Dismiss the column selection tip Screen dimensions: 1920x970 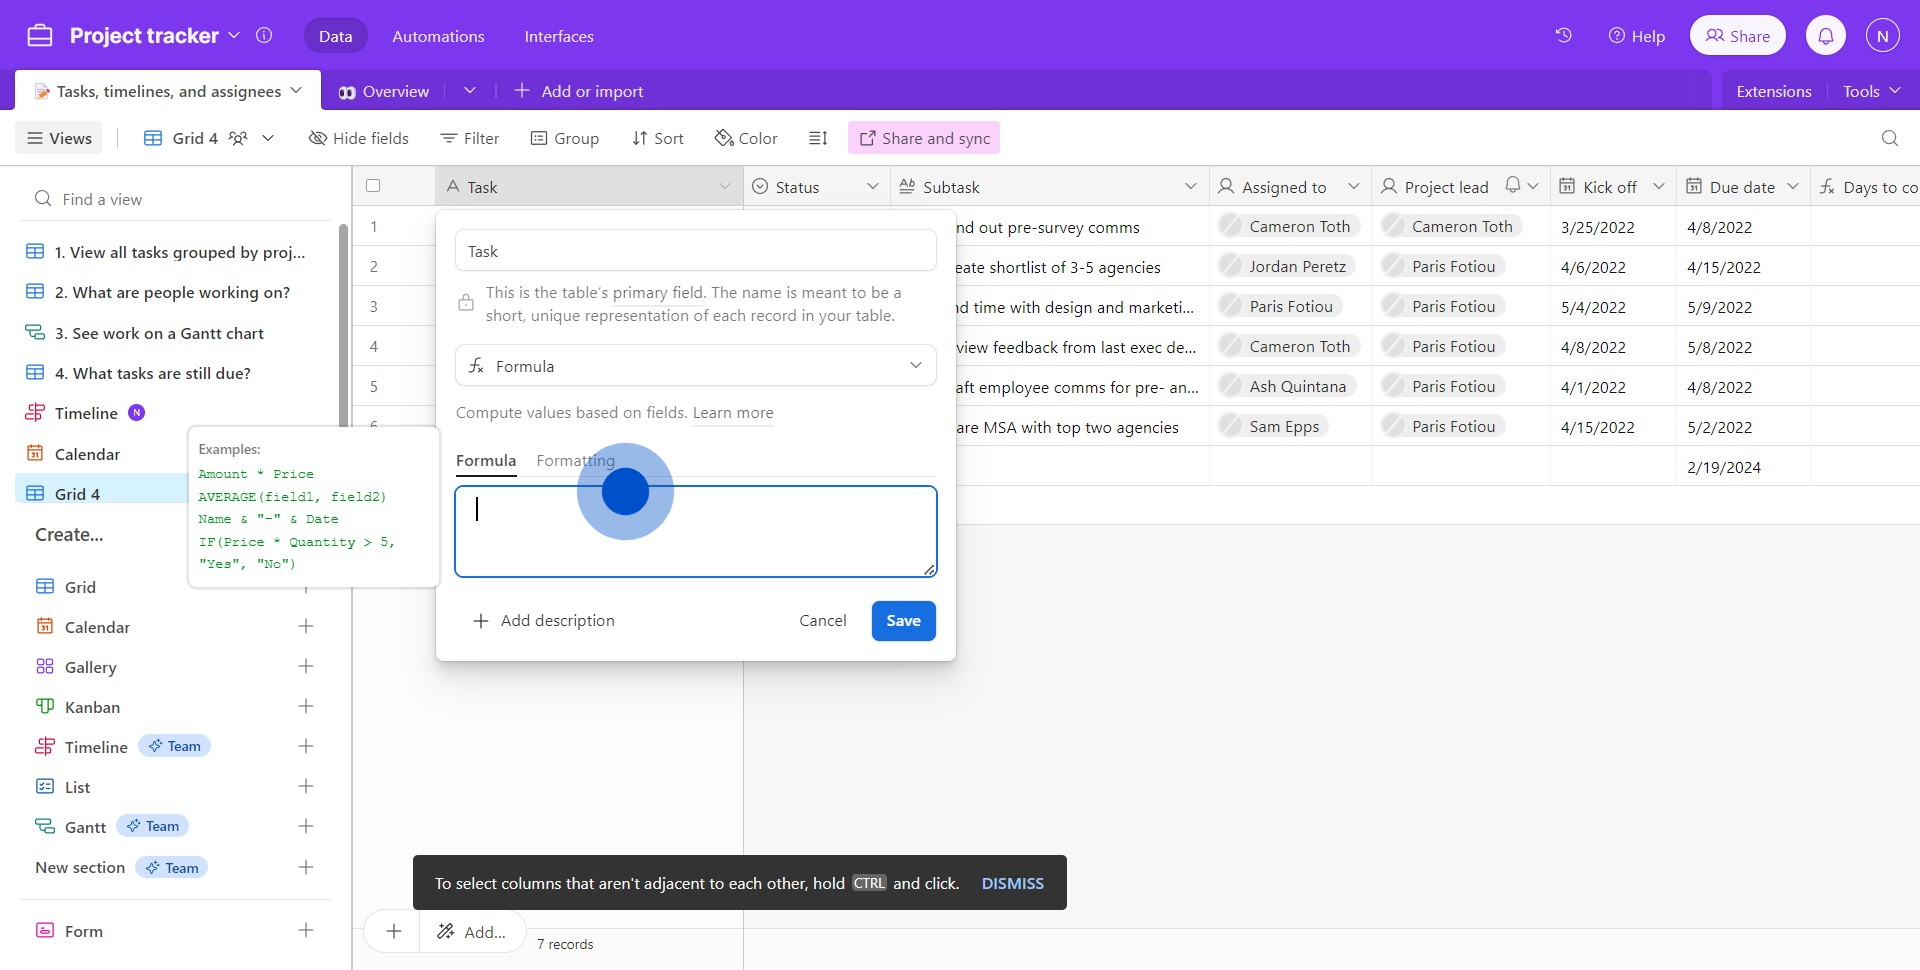tap(1012, 883)
